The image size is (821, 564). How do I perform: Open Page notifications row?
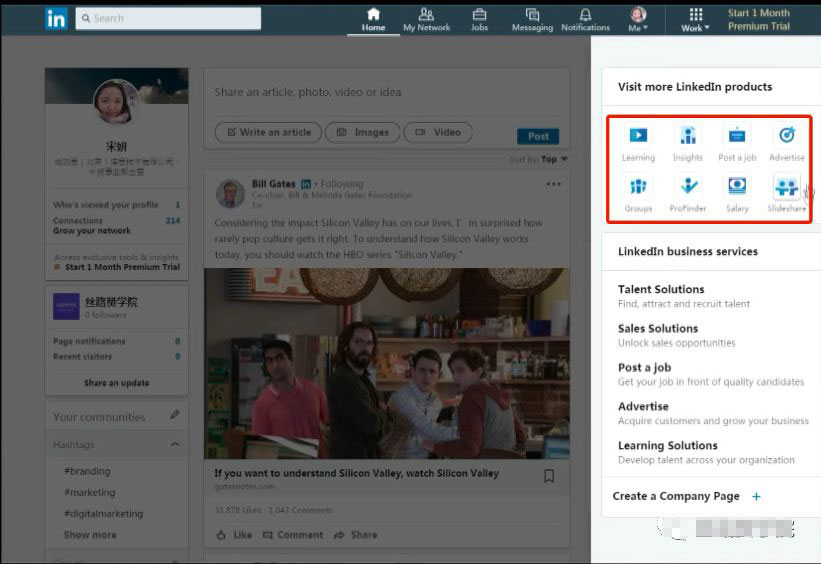[116, 341]
